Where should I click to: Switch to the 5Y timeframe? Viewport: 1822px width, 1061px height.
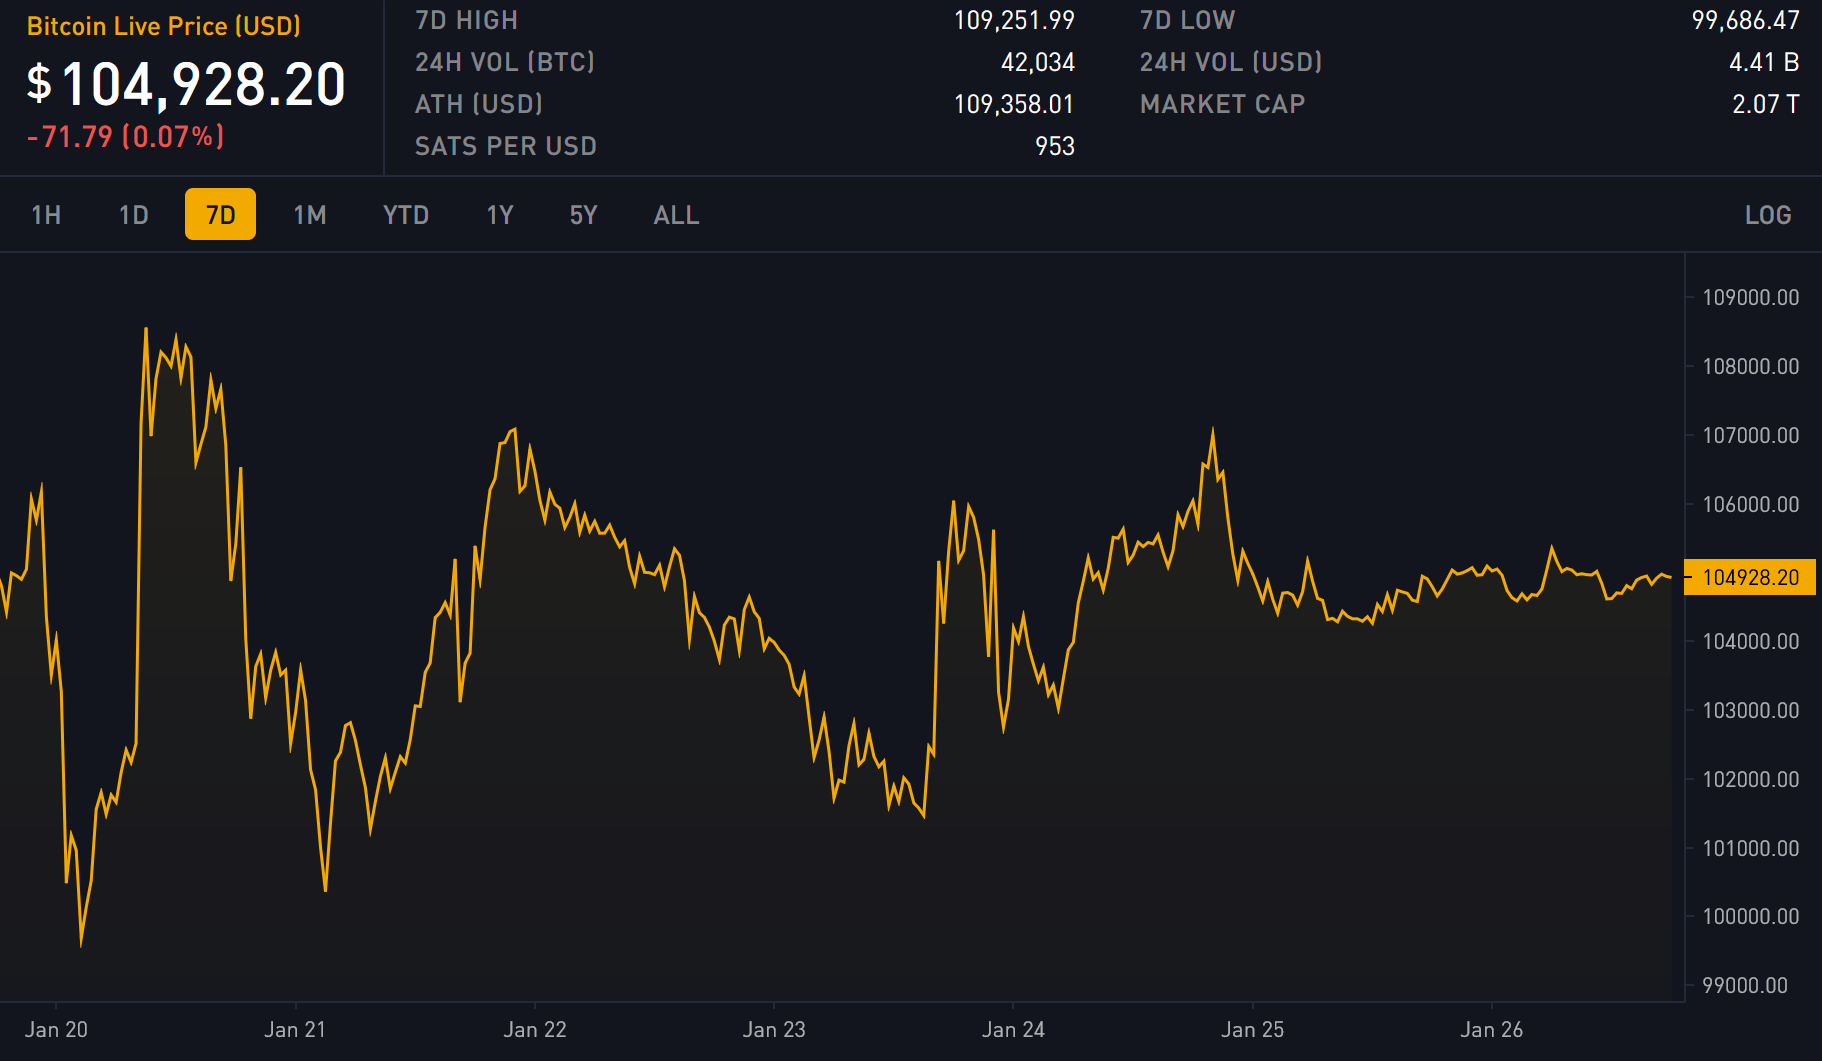[583, 214]
